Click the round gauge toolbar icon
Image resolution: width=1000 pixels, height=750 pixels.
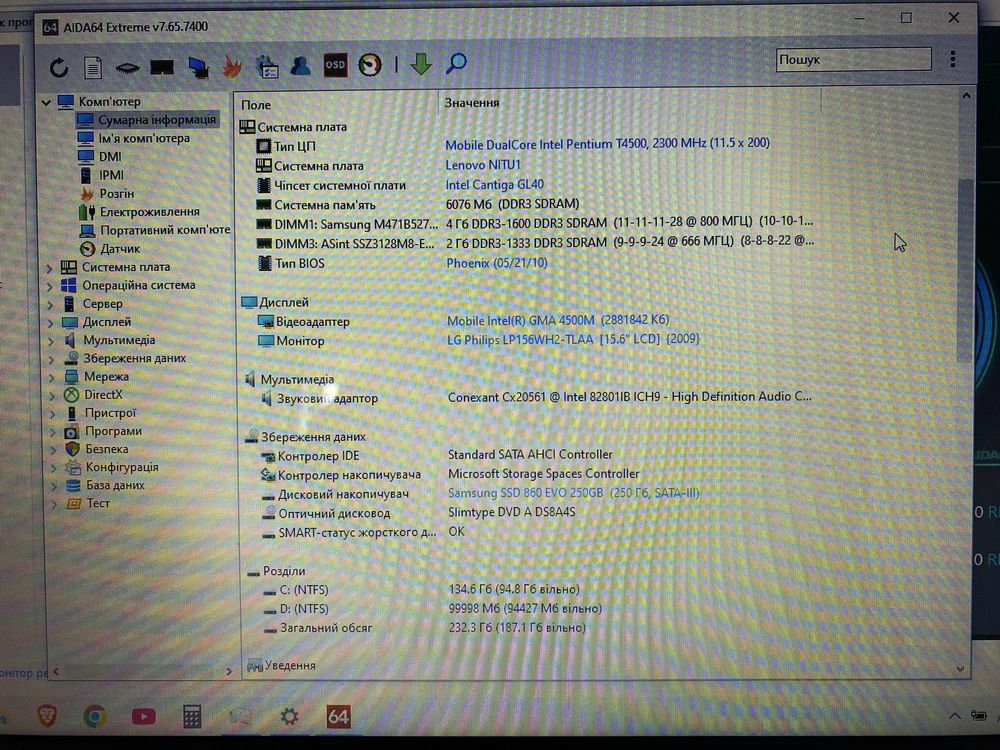tap(370, 65)
